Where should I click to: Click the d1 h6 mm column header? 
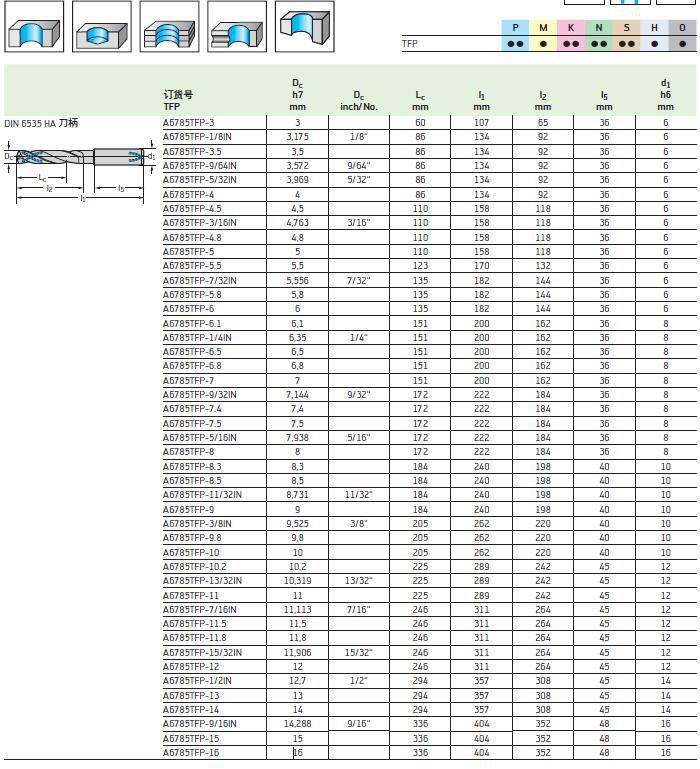tap(666, 95)
